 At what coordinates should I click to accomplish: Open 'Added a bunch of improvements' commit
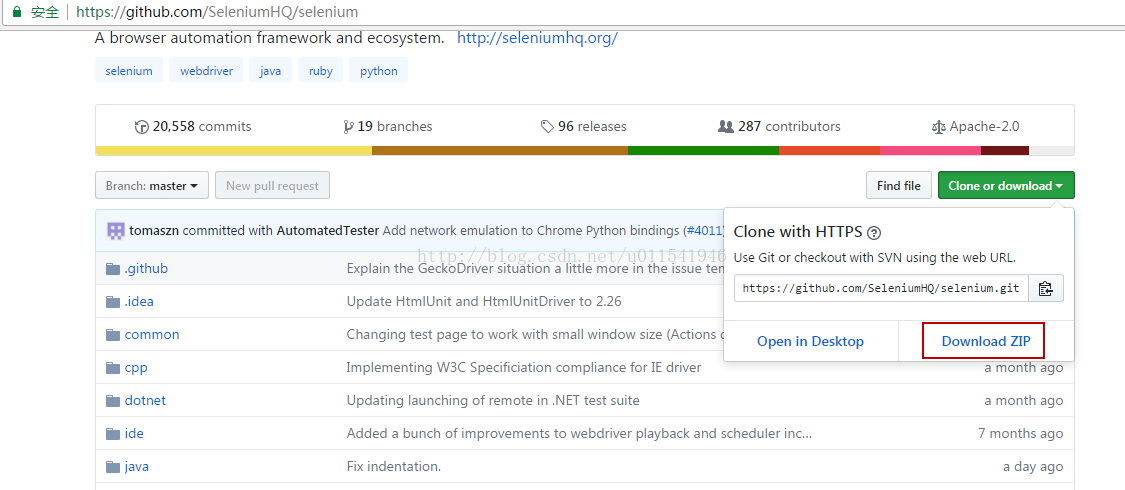click(x=580, y=434)
